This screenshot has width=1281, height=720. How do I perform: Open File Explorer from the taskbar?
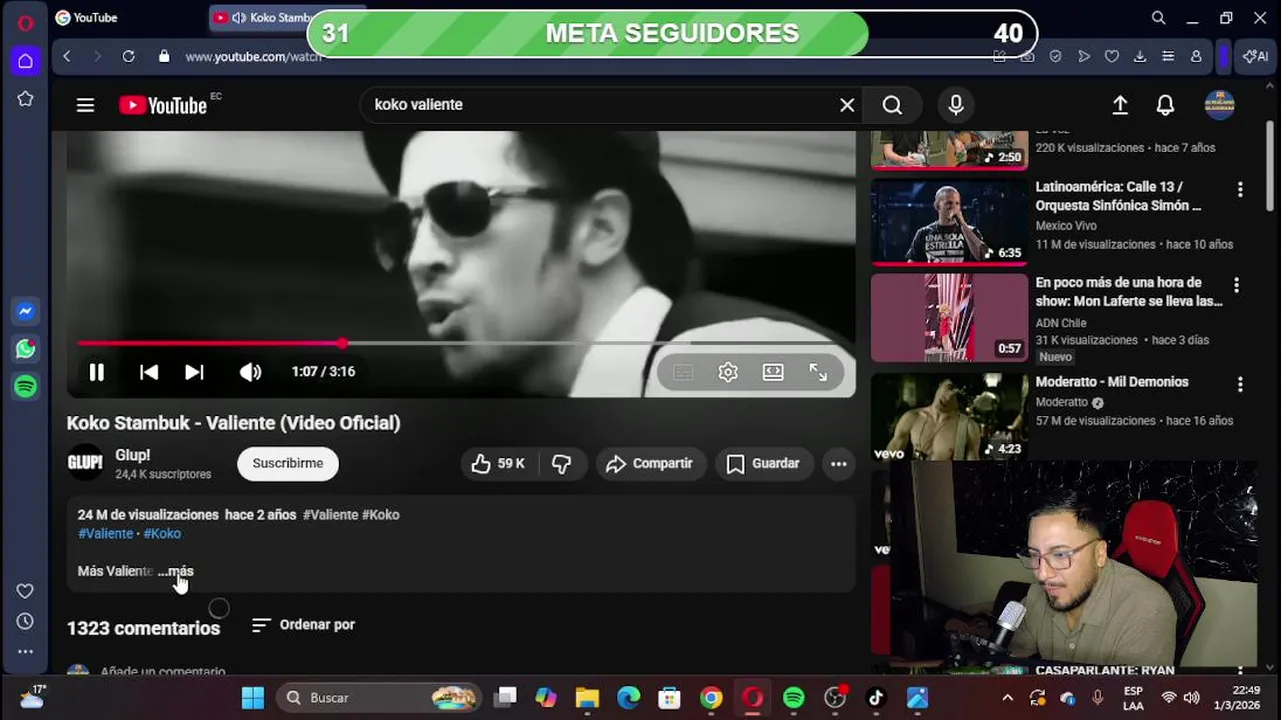(x=587, y=698)
